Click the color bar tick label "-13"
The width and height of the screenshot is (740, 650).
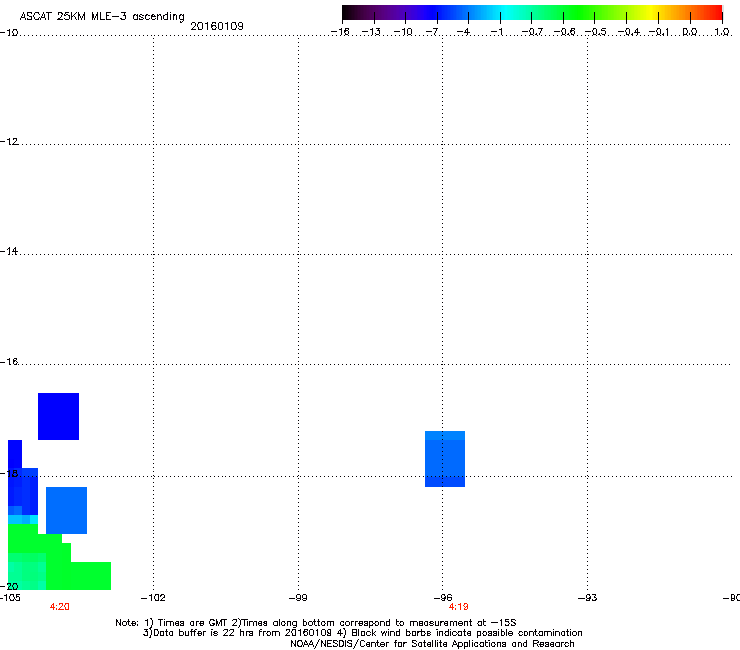click(x=371, y=32)
